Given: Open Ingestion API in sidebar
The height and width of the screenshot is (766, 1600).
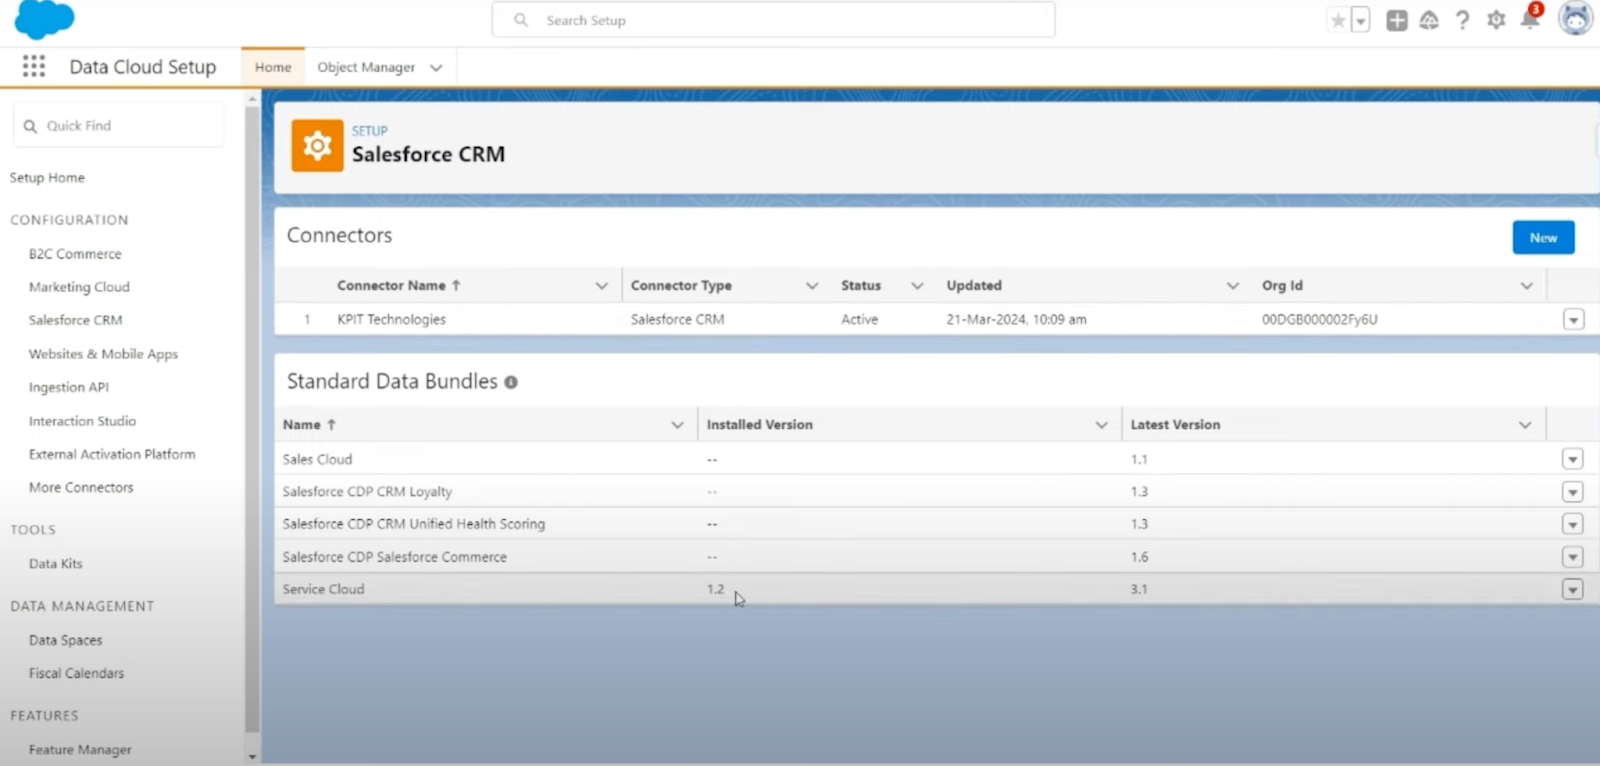Looking at the screenshot, I should click(x=68, y=387).
